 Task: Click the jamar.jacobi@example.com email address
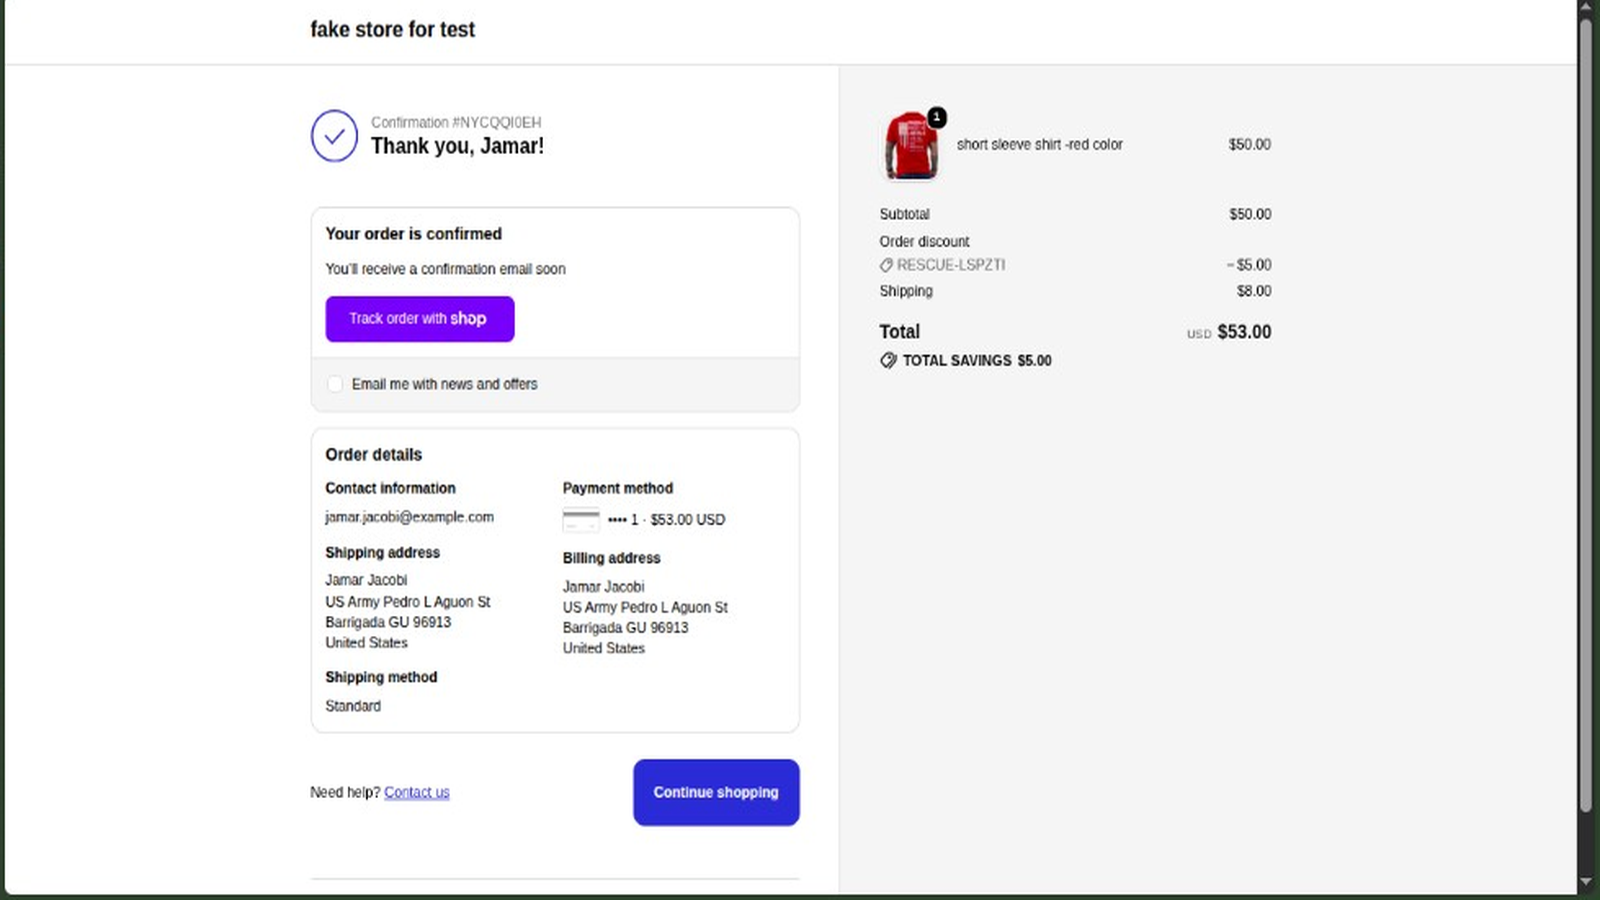pos(409,517)
